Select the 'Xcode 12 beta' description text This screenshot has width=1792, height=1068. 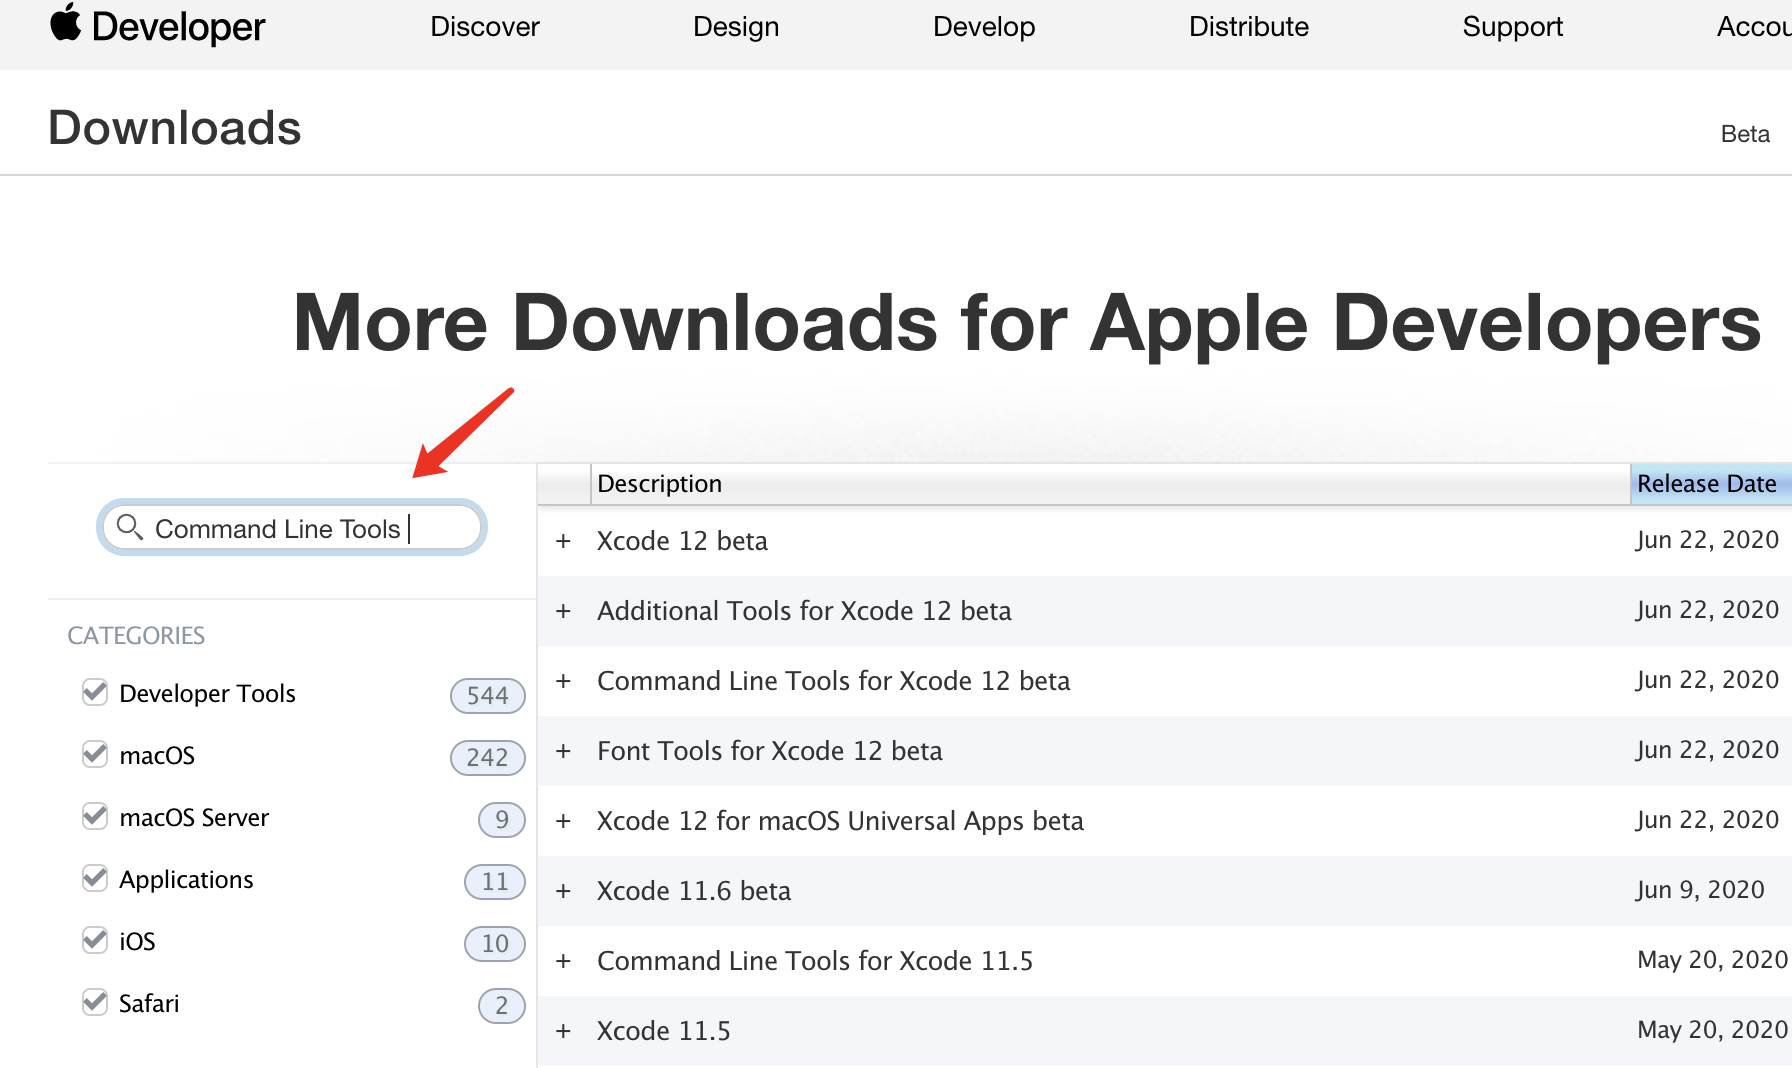pos(682,541)
